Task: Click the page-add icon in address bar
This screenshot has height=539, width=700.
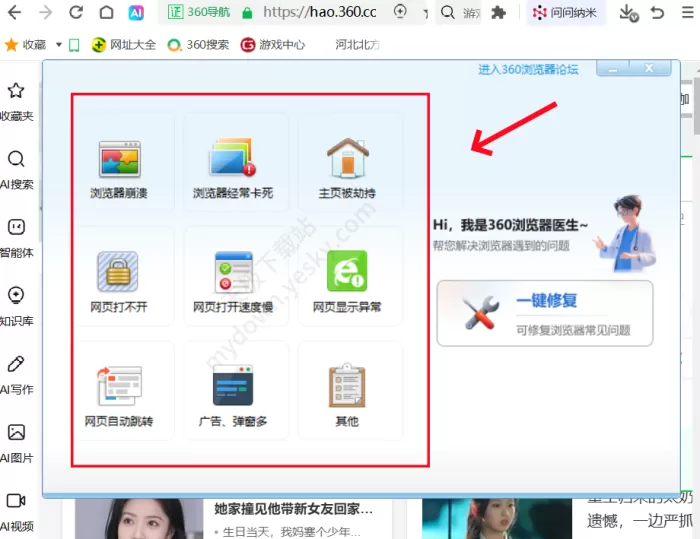Action: pos(400,11)
